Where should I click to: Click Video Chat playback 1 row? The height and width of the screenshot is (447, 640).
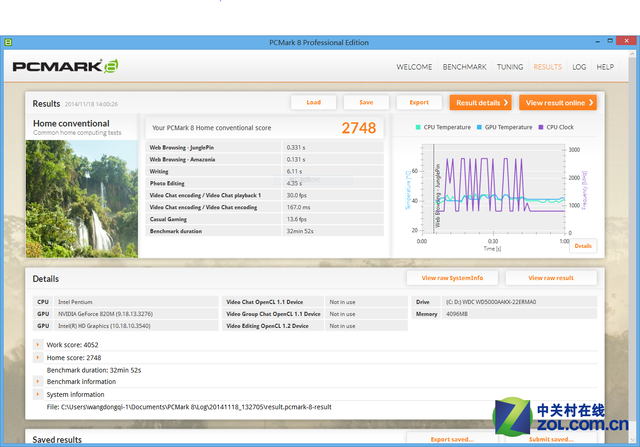click(264, 195)
